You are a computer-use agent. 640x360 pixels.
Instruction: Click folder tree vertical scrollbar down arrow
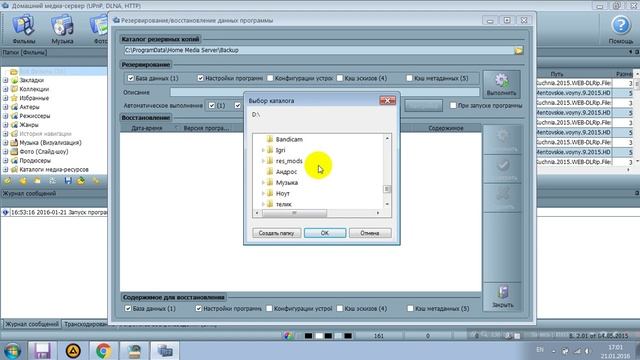pyautogui.click(x=387, y=204)
